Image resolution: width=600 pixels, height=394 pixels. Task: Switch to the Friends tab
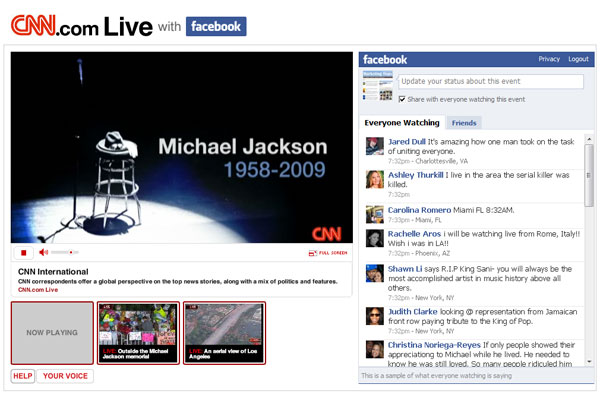click(464, 123)
